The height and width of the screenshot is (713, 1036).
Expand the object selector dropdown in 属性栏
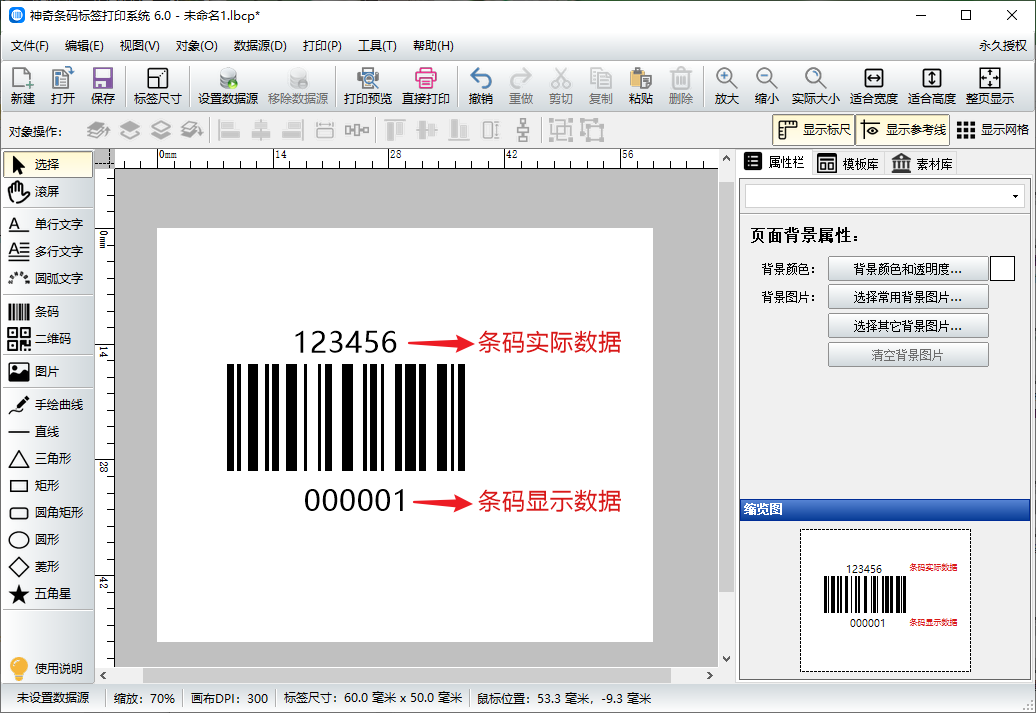tap(1015, 197)
